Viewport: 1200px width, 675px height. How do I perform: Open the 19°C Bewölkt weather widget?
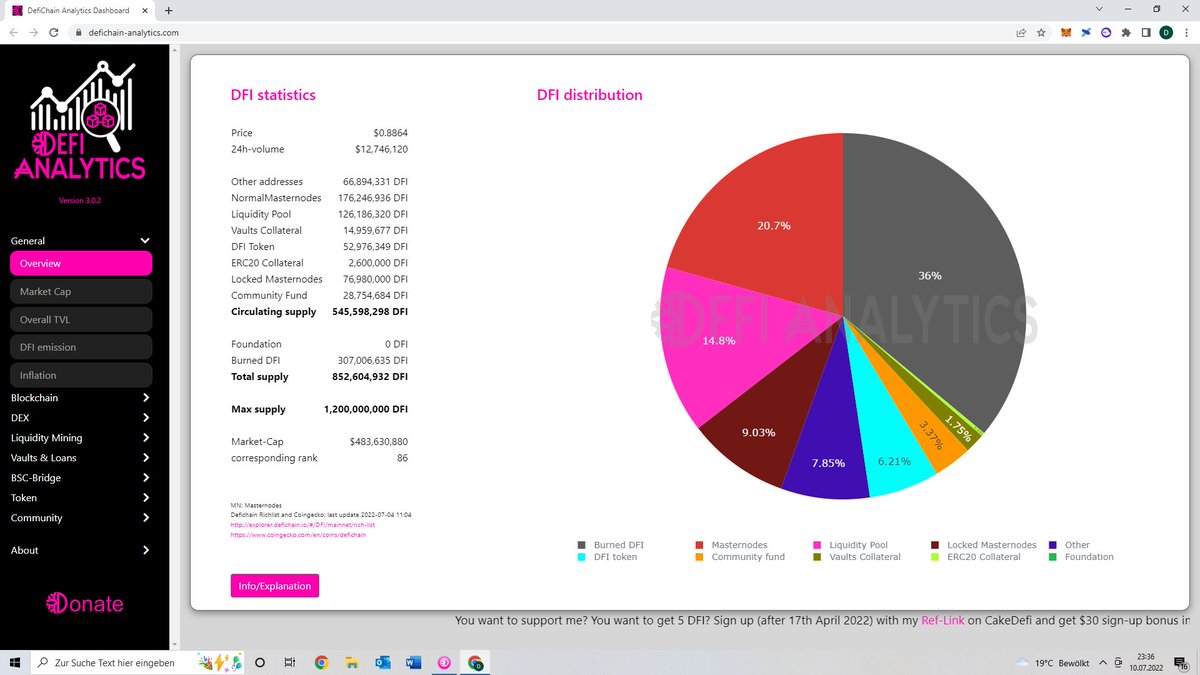pyautogui.click(x=1051, y=662)
